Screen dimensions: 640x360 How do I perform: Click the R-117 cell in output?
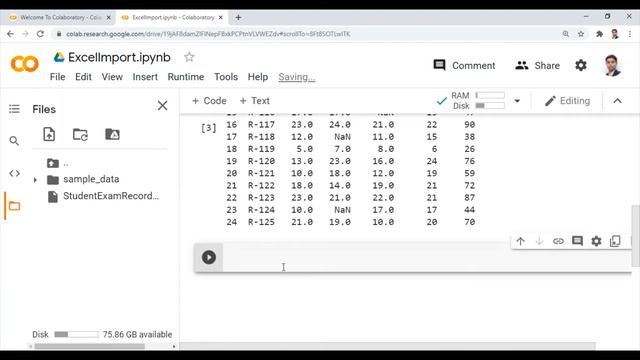pos(261,124)
